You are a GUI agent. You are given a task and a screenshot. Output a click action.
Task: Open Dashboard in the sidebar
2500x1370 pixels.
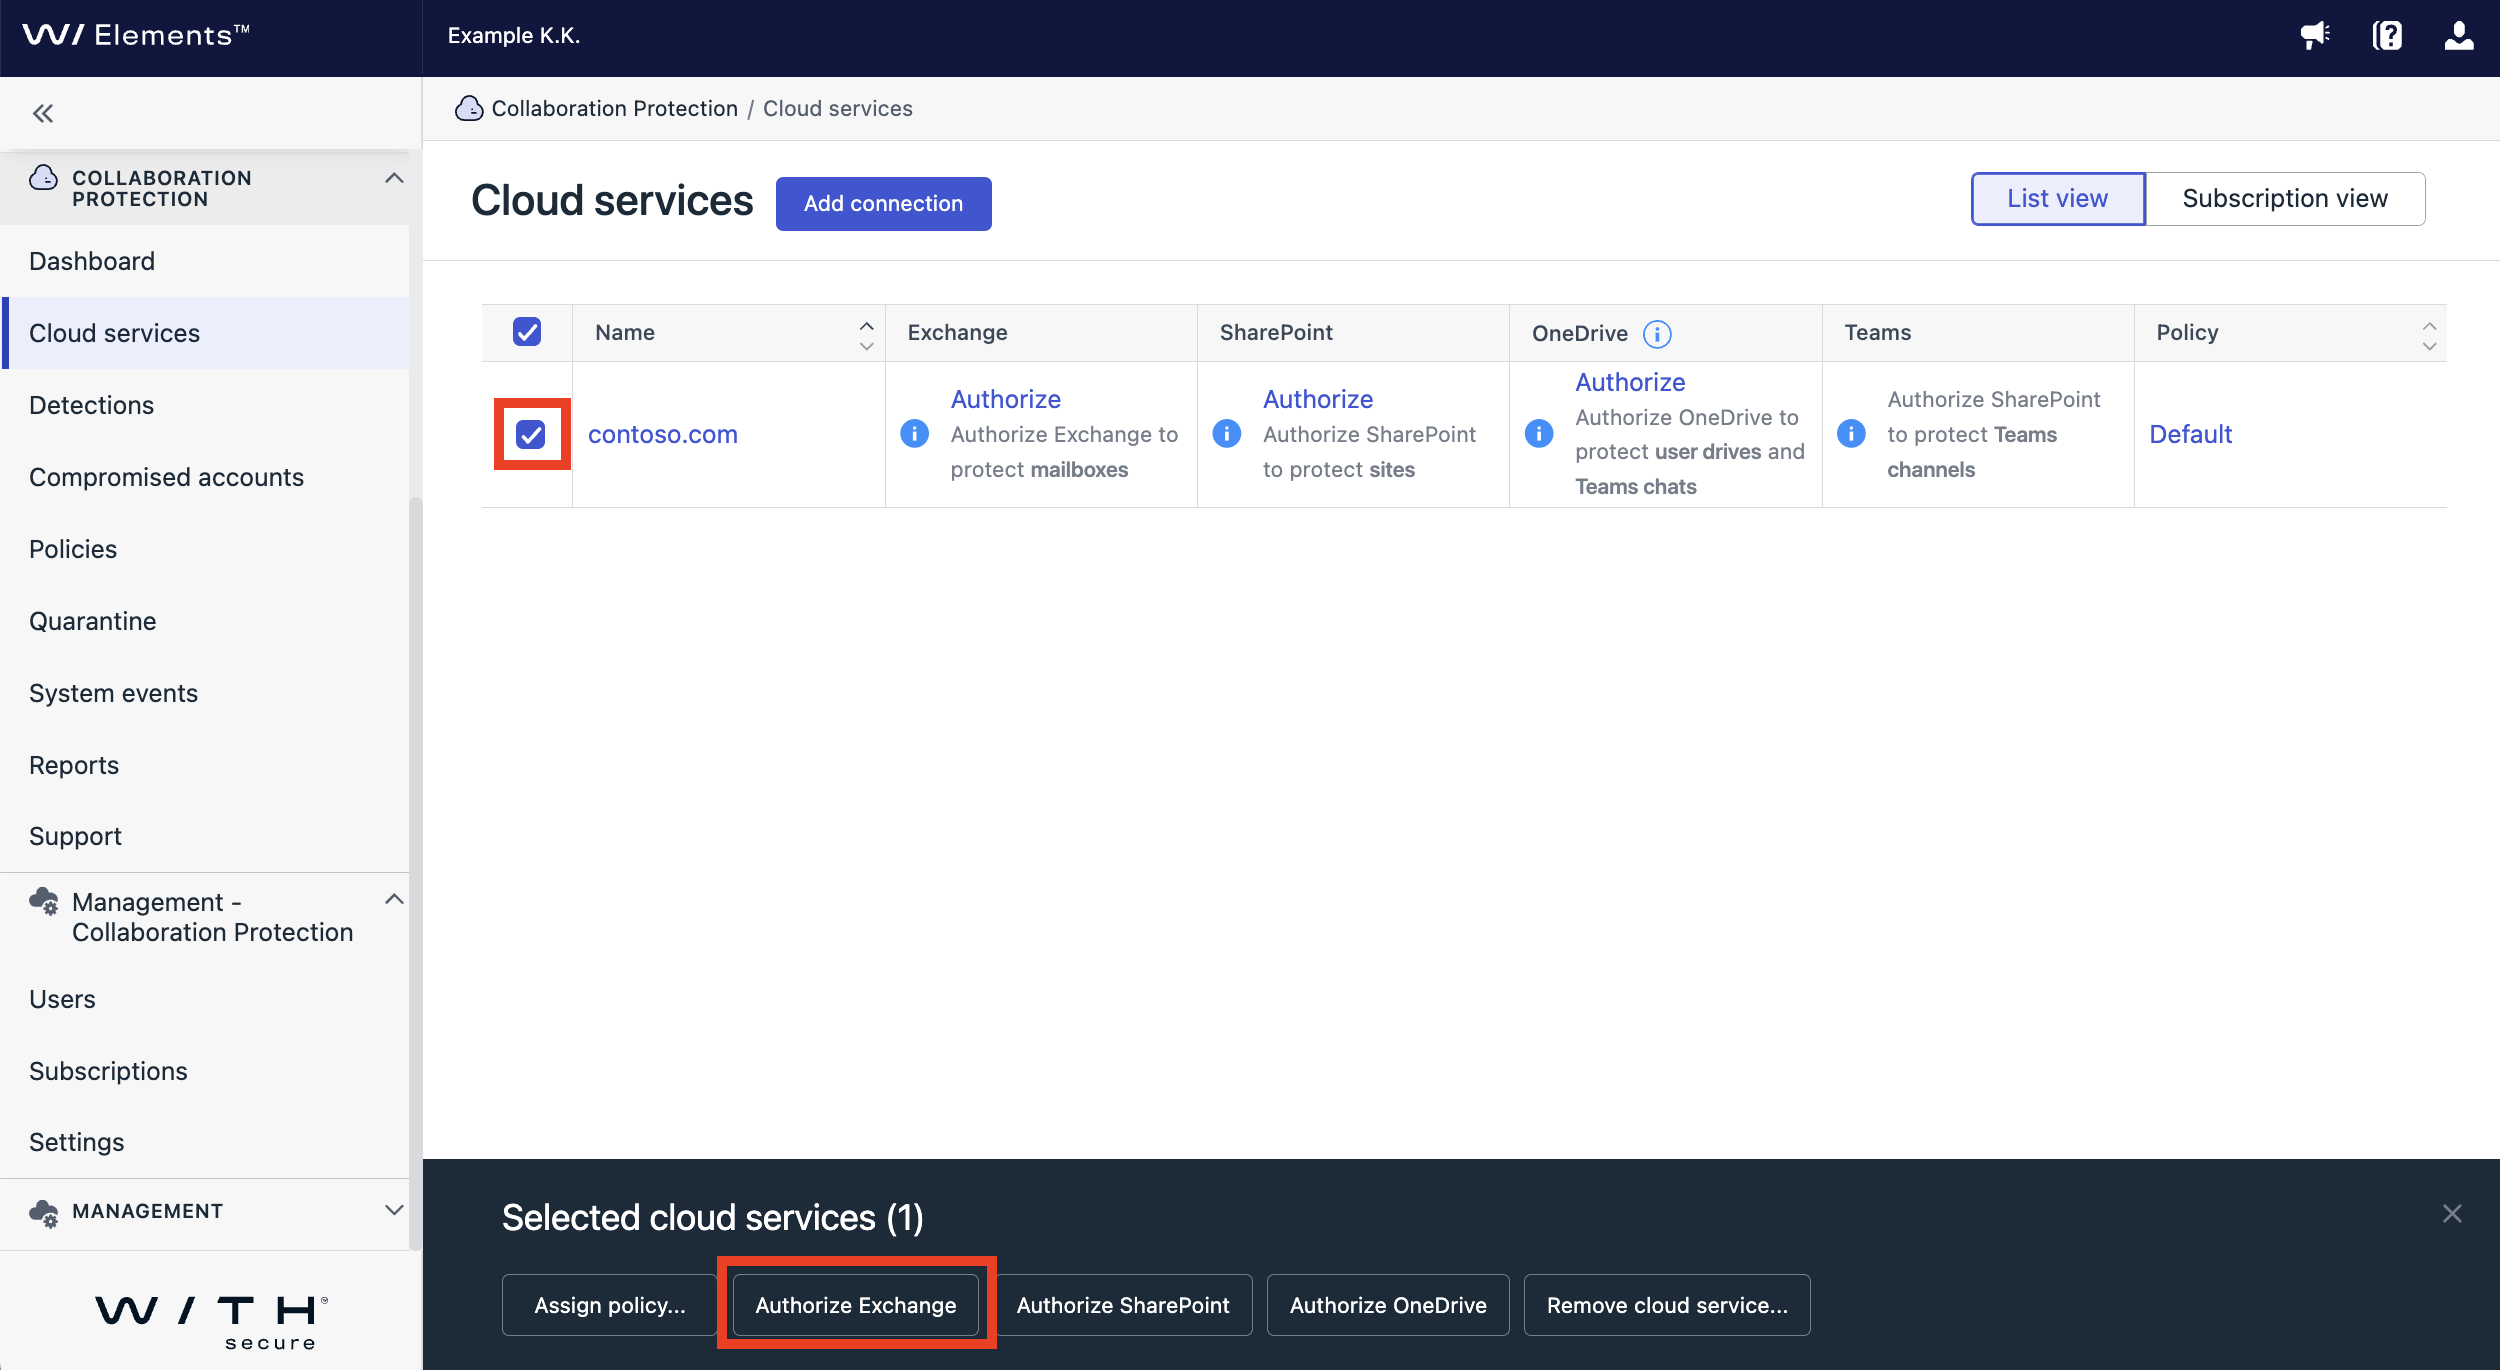click(205, 261)
